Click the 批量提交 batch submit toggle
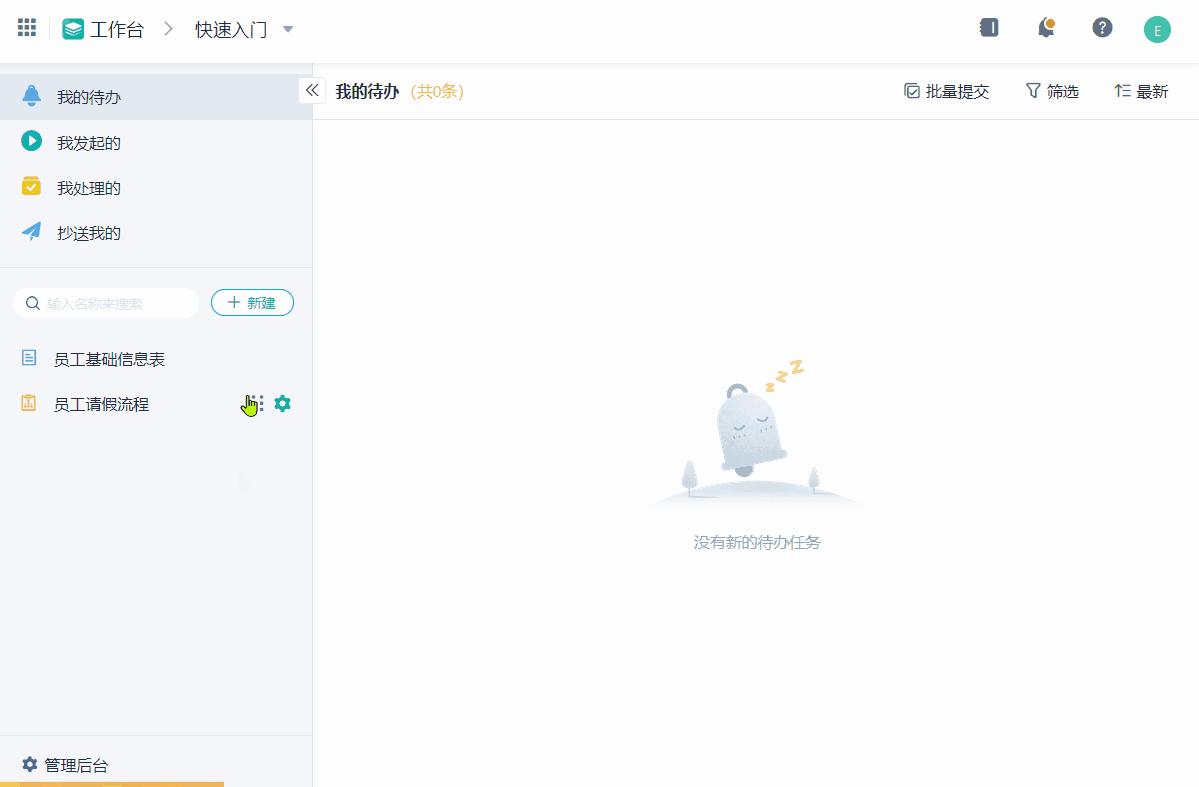This screenshot has height=787, width=1199. pyautogui.click(x=945, y=90)
